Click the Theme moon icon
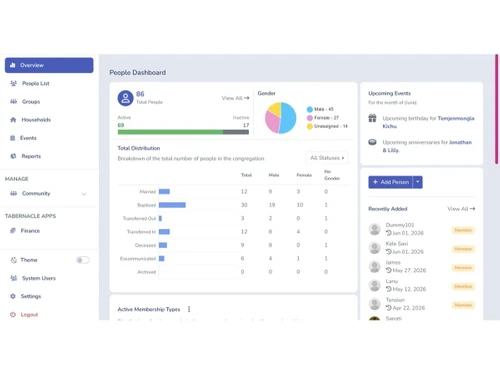This screenshot has width=500, height=375. 13,260
